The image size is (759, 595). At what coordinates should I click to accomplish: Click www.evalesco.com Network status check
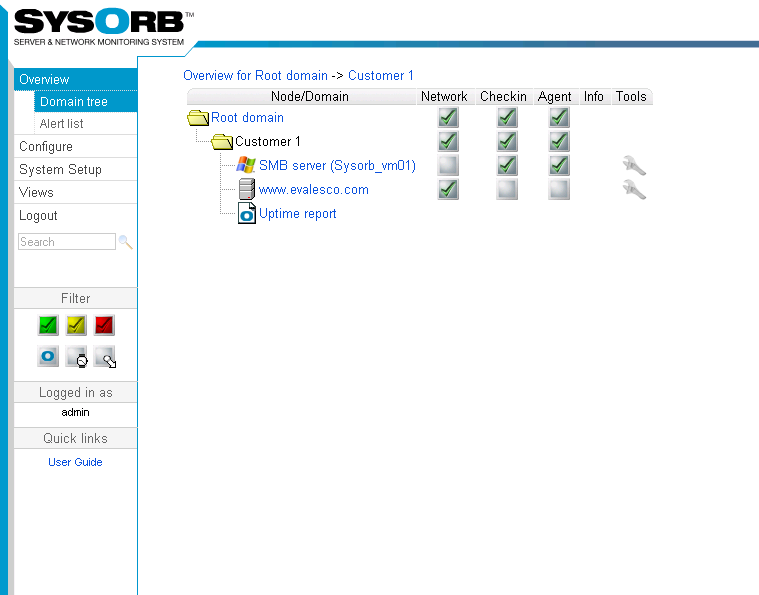[448, 189]
